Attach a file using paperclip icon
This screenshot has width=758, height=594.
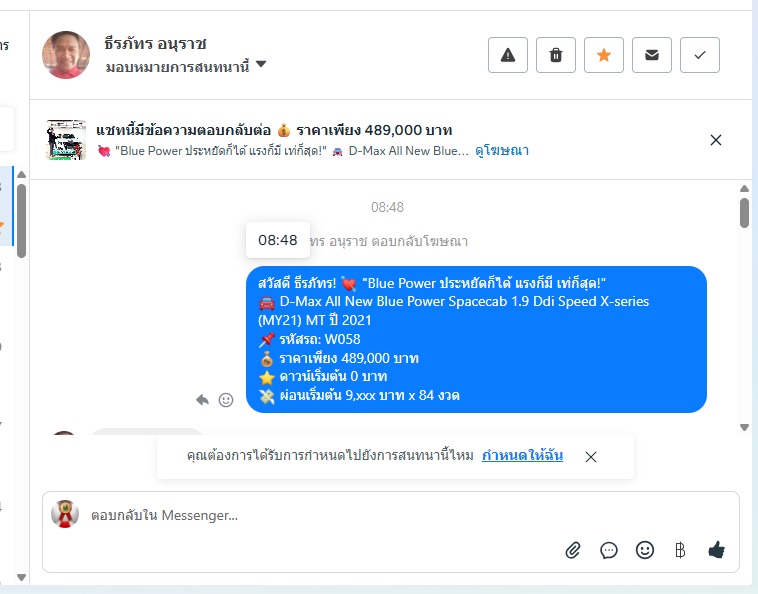point(573,550)
